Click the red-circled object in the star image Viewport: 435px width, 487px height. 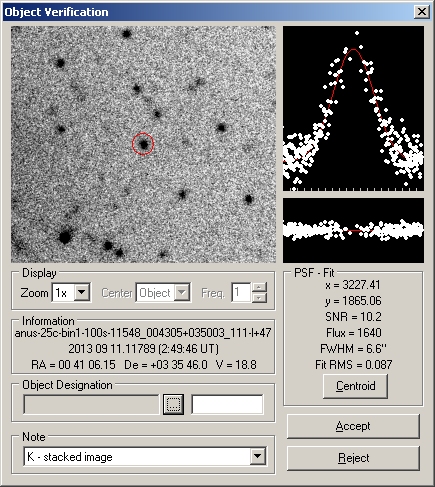tap(143, 144)
